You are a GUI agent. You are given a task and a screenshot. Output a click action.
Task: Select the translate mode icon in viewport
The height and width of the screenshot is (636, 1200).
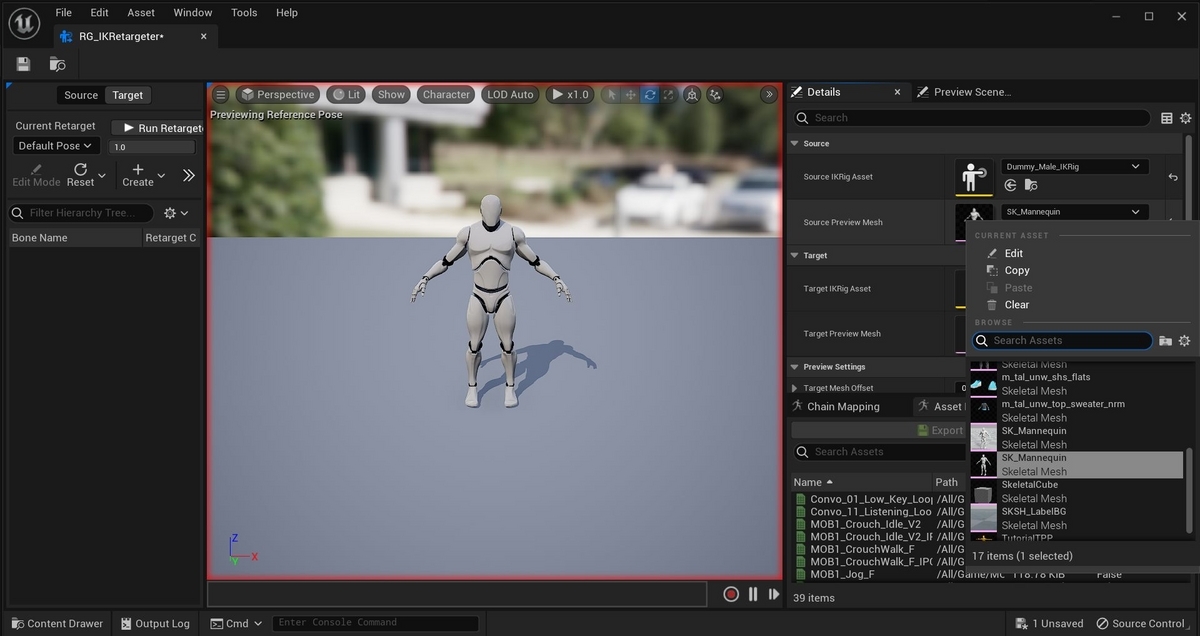[x=630, y=95]
